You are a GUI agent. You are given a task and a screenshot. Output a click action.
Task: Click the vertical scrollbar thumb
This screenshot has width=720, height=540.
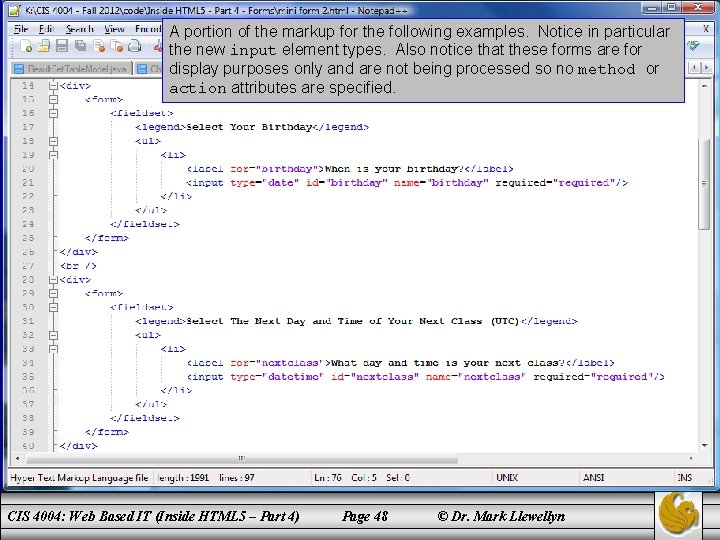[x=704, y=183]
